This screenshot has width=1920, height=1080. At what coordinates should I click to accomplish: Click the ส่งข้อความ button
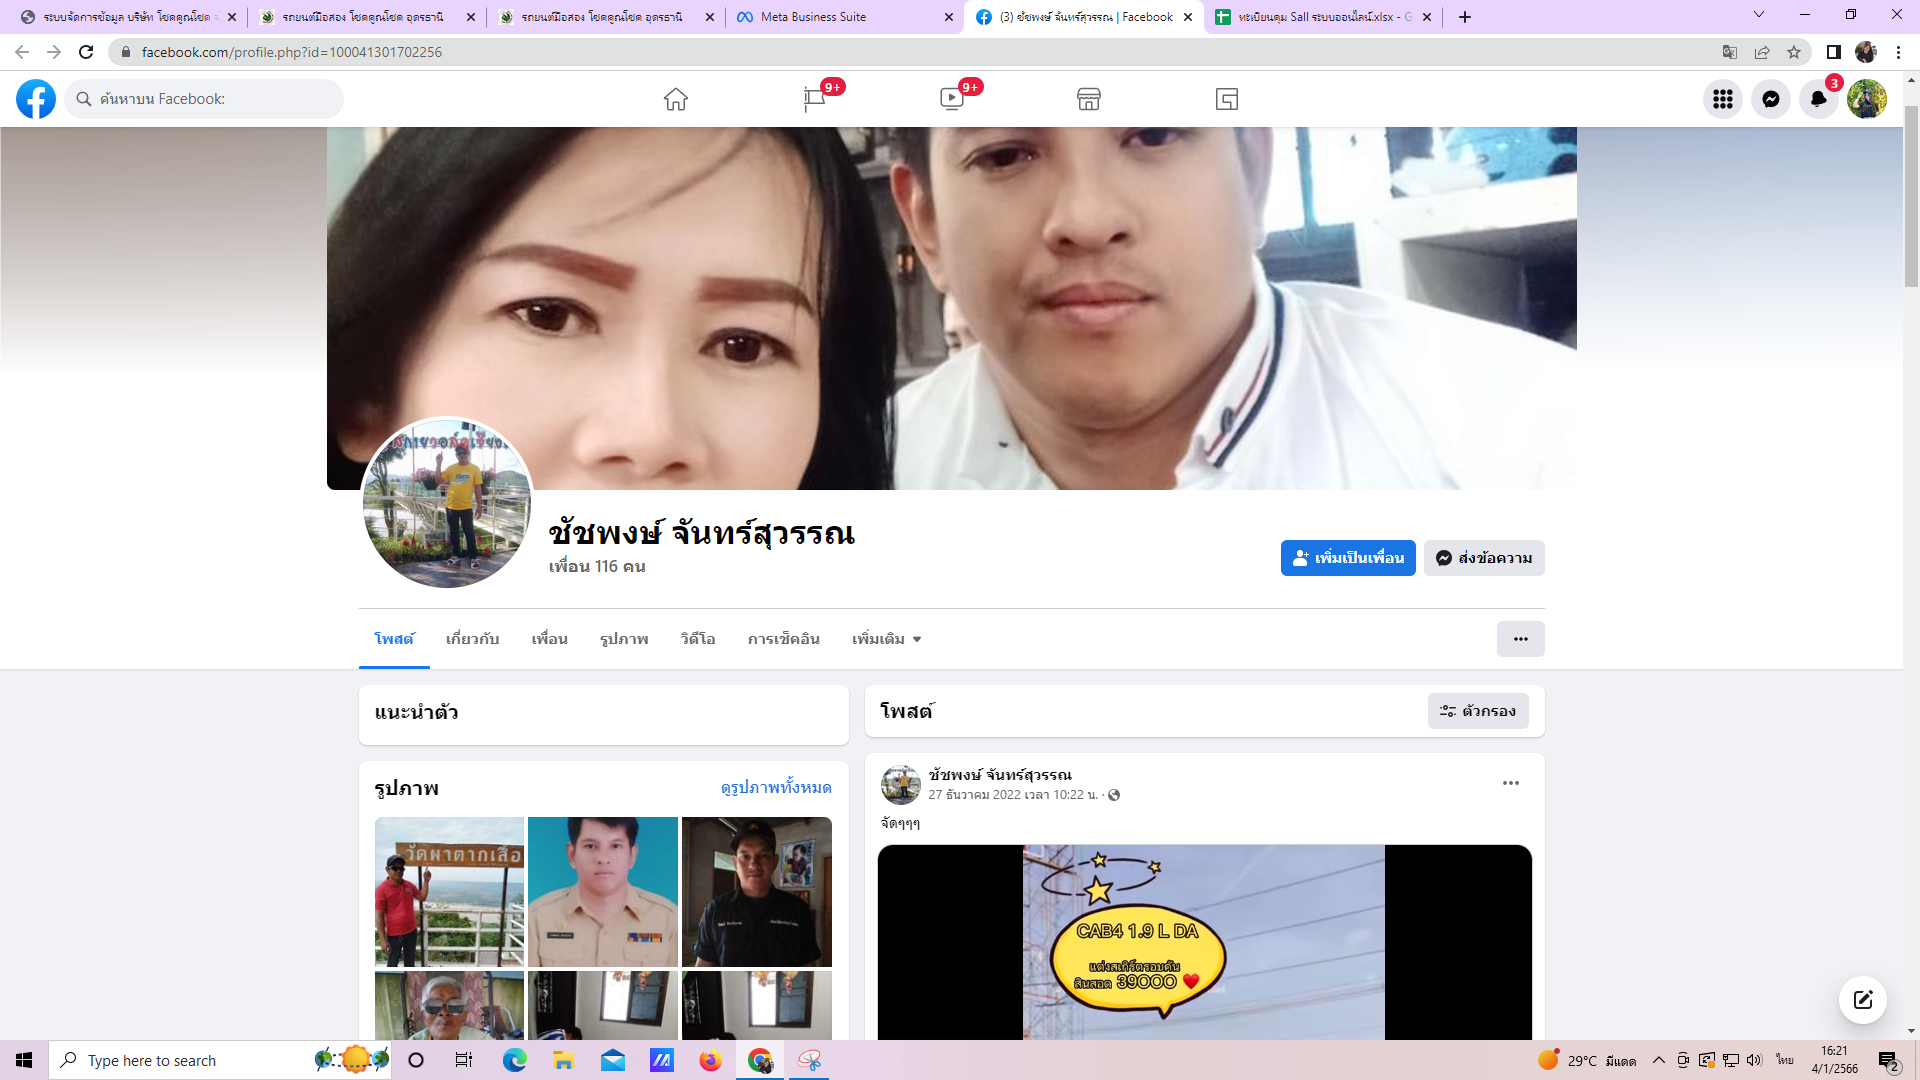(x=1484, y=558)
